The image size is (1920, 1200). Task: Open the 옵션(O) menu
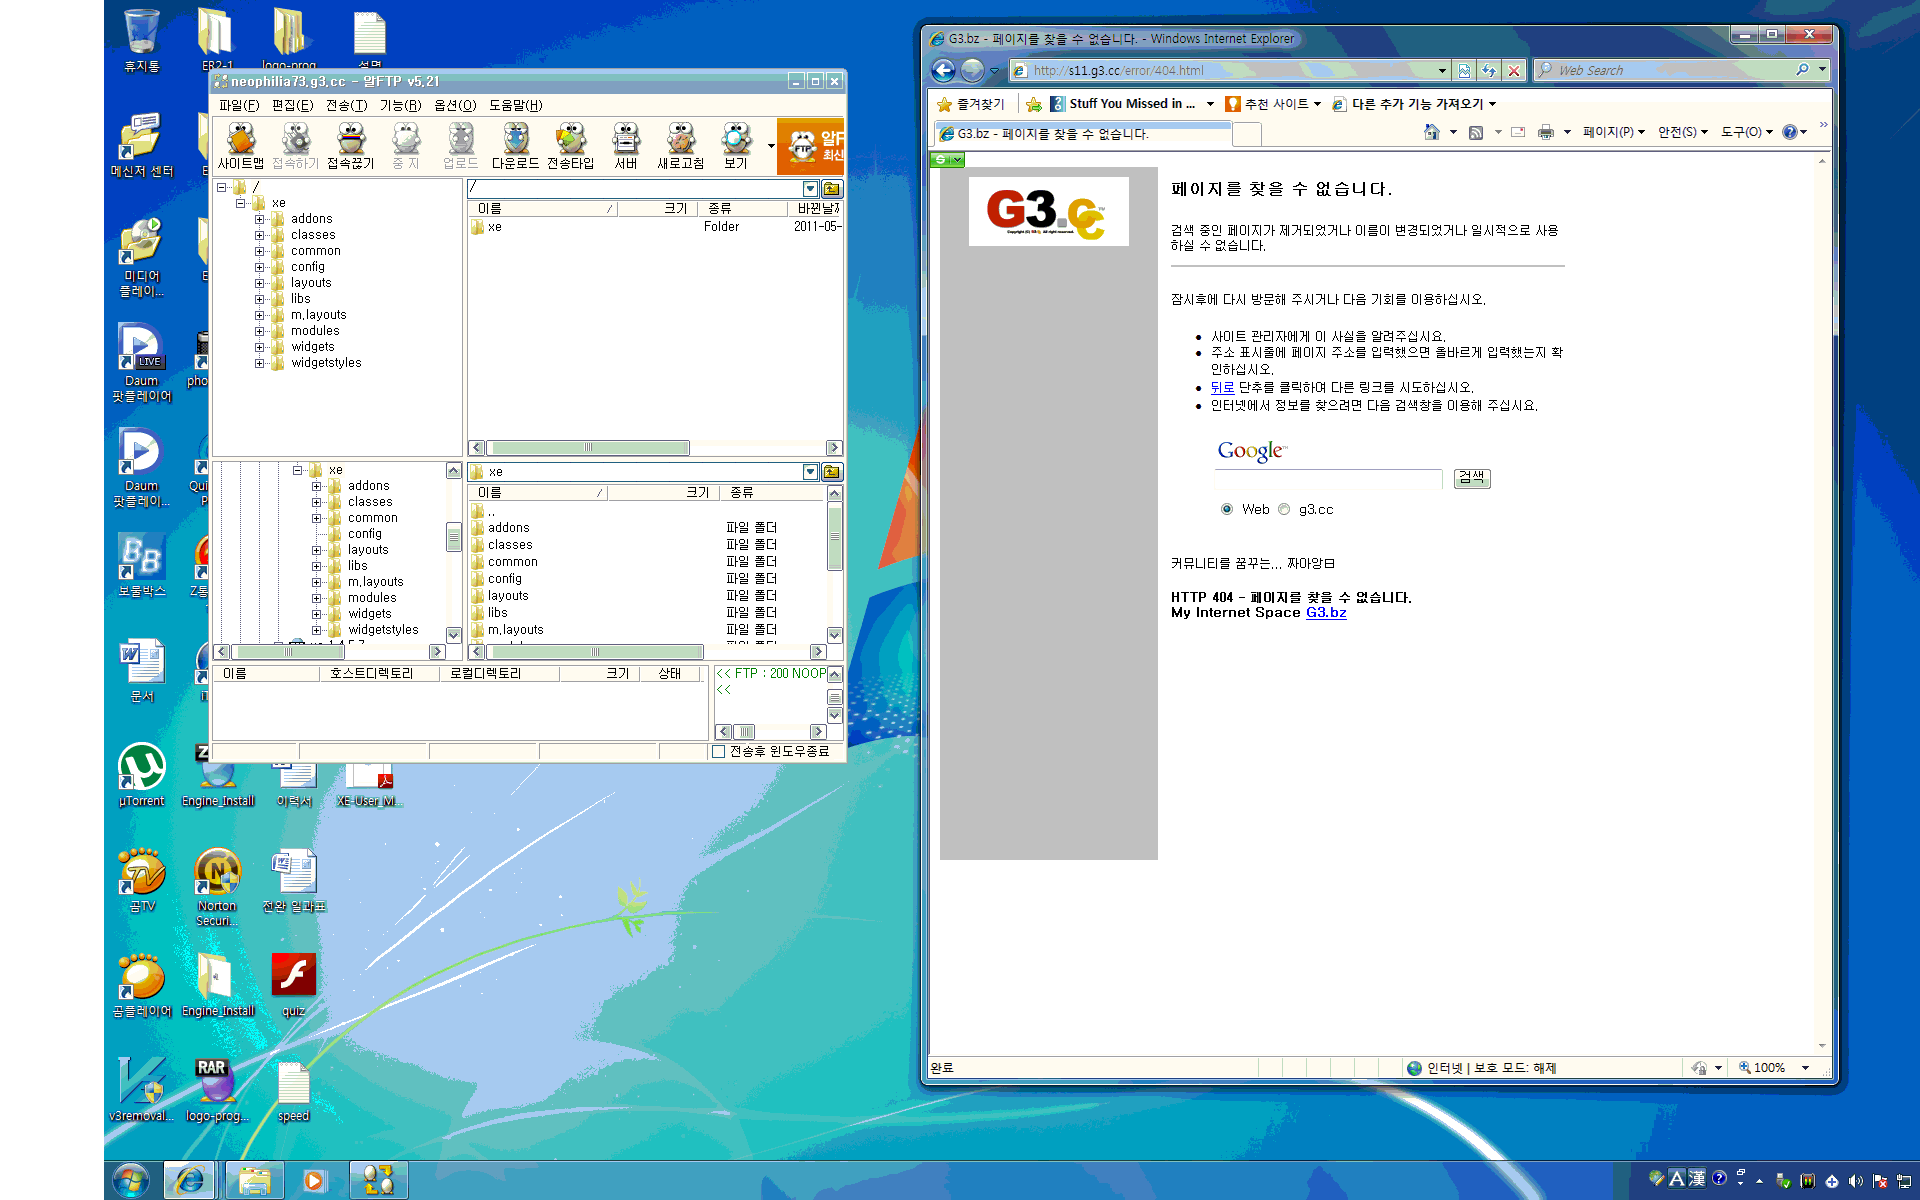pos(455,105)
